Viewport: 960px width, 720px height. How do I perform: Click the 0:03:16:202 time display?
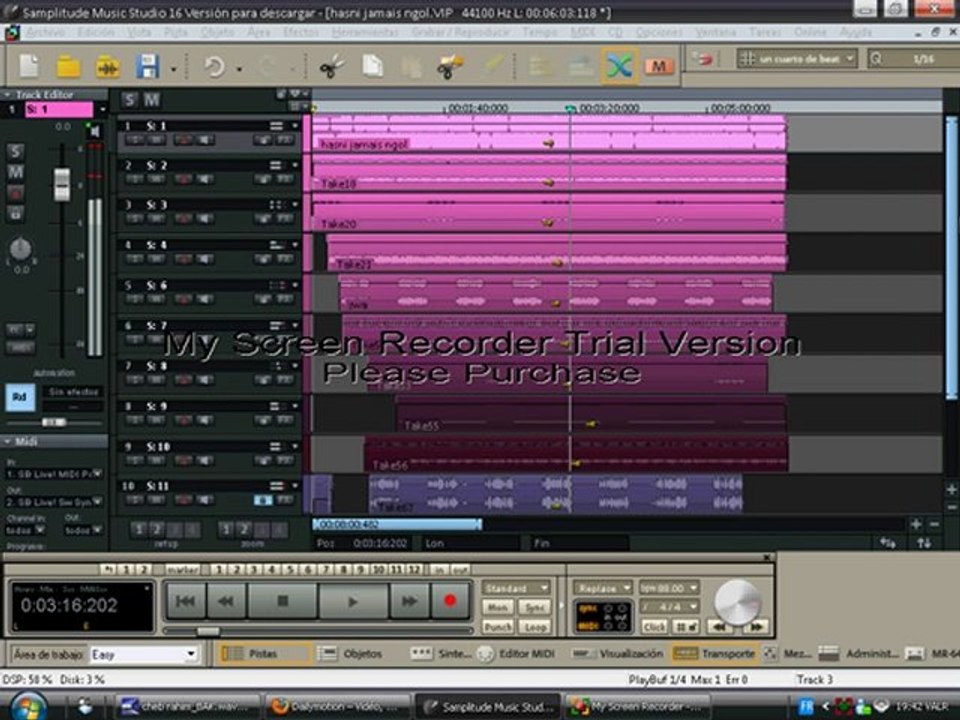click(69, 606)
